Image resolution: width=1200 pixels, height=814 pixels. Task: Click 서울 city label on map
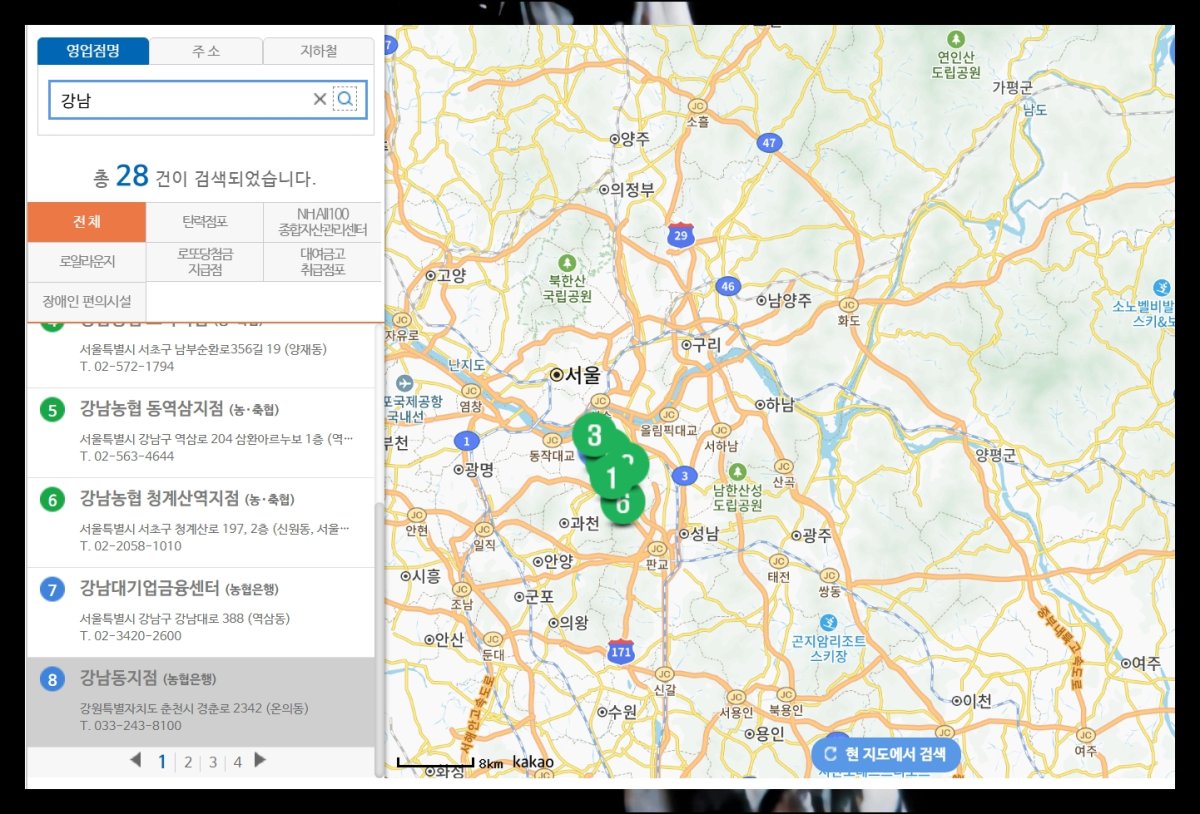point(577,375)
